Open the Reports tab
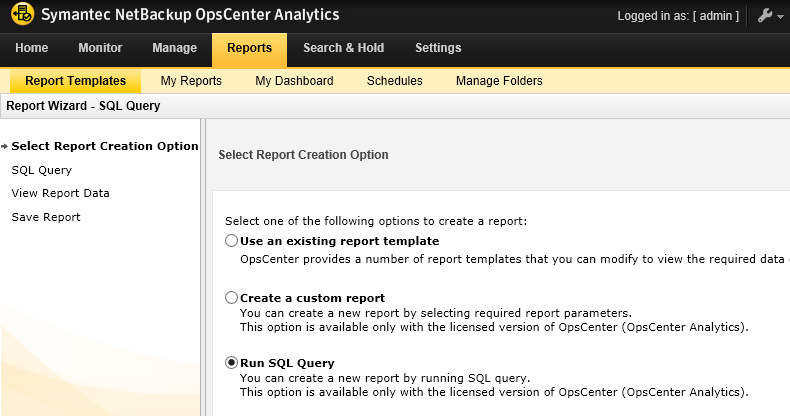 (249, 50)
